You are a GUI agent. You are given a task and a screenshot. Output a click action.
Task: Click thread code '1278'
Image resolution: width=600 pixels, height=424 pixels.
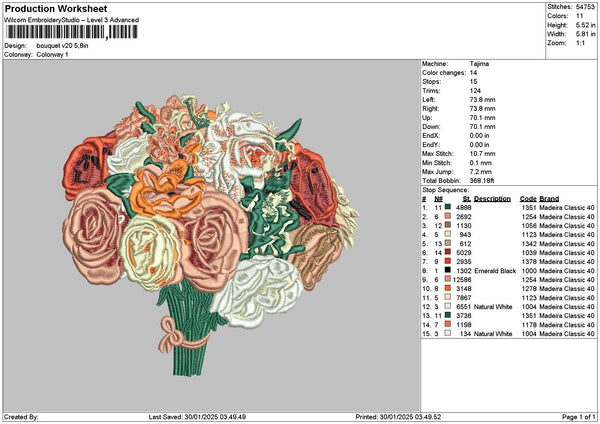529,289
